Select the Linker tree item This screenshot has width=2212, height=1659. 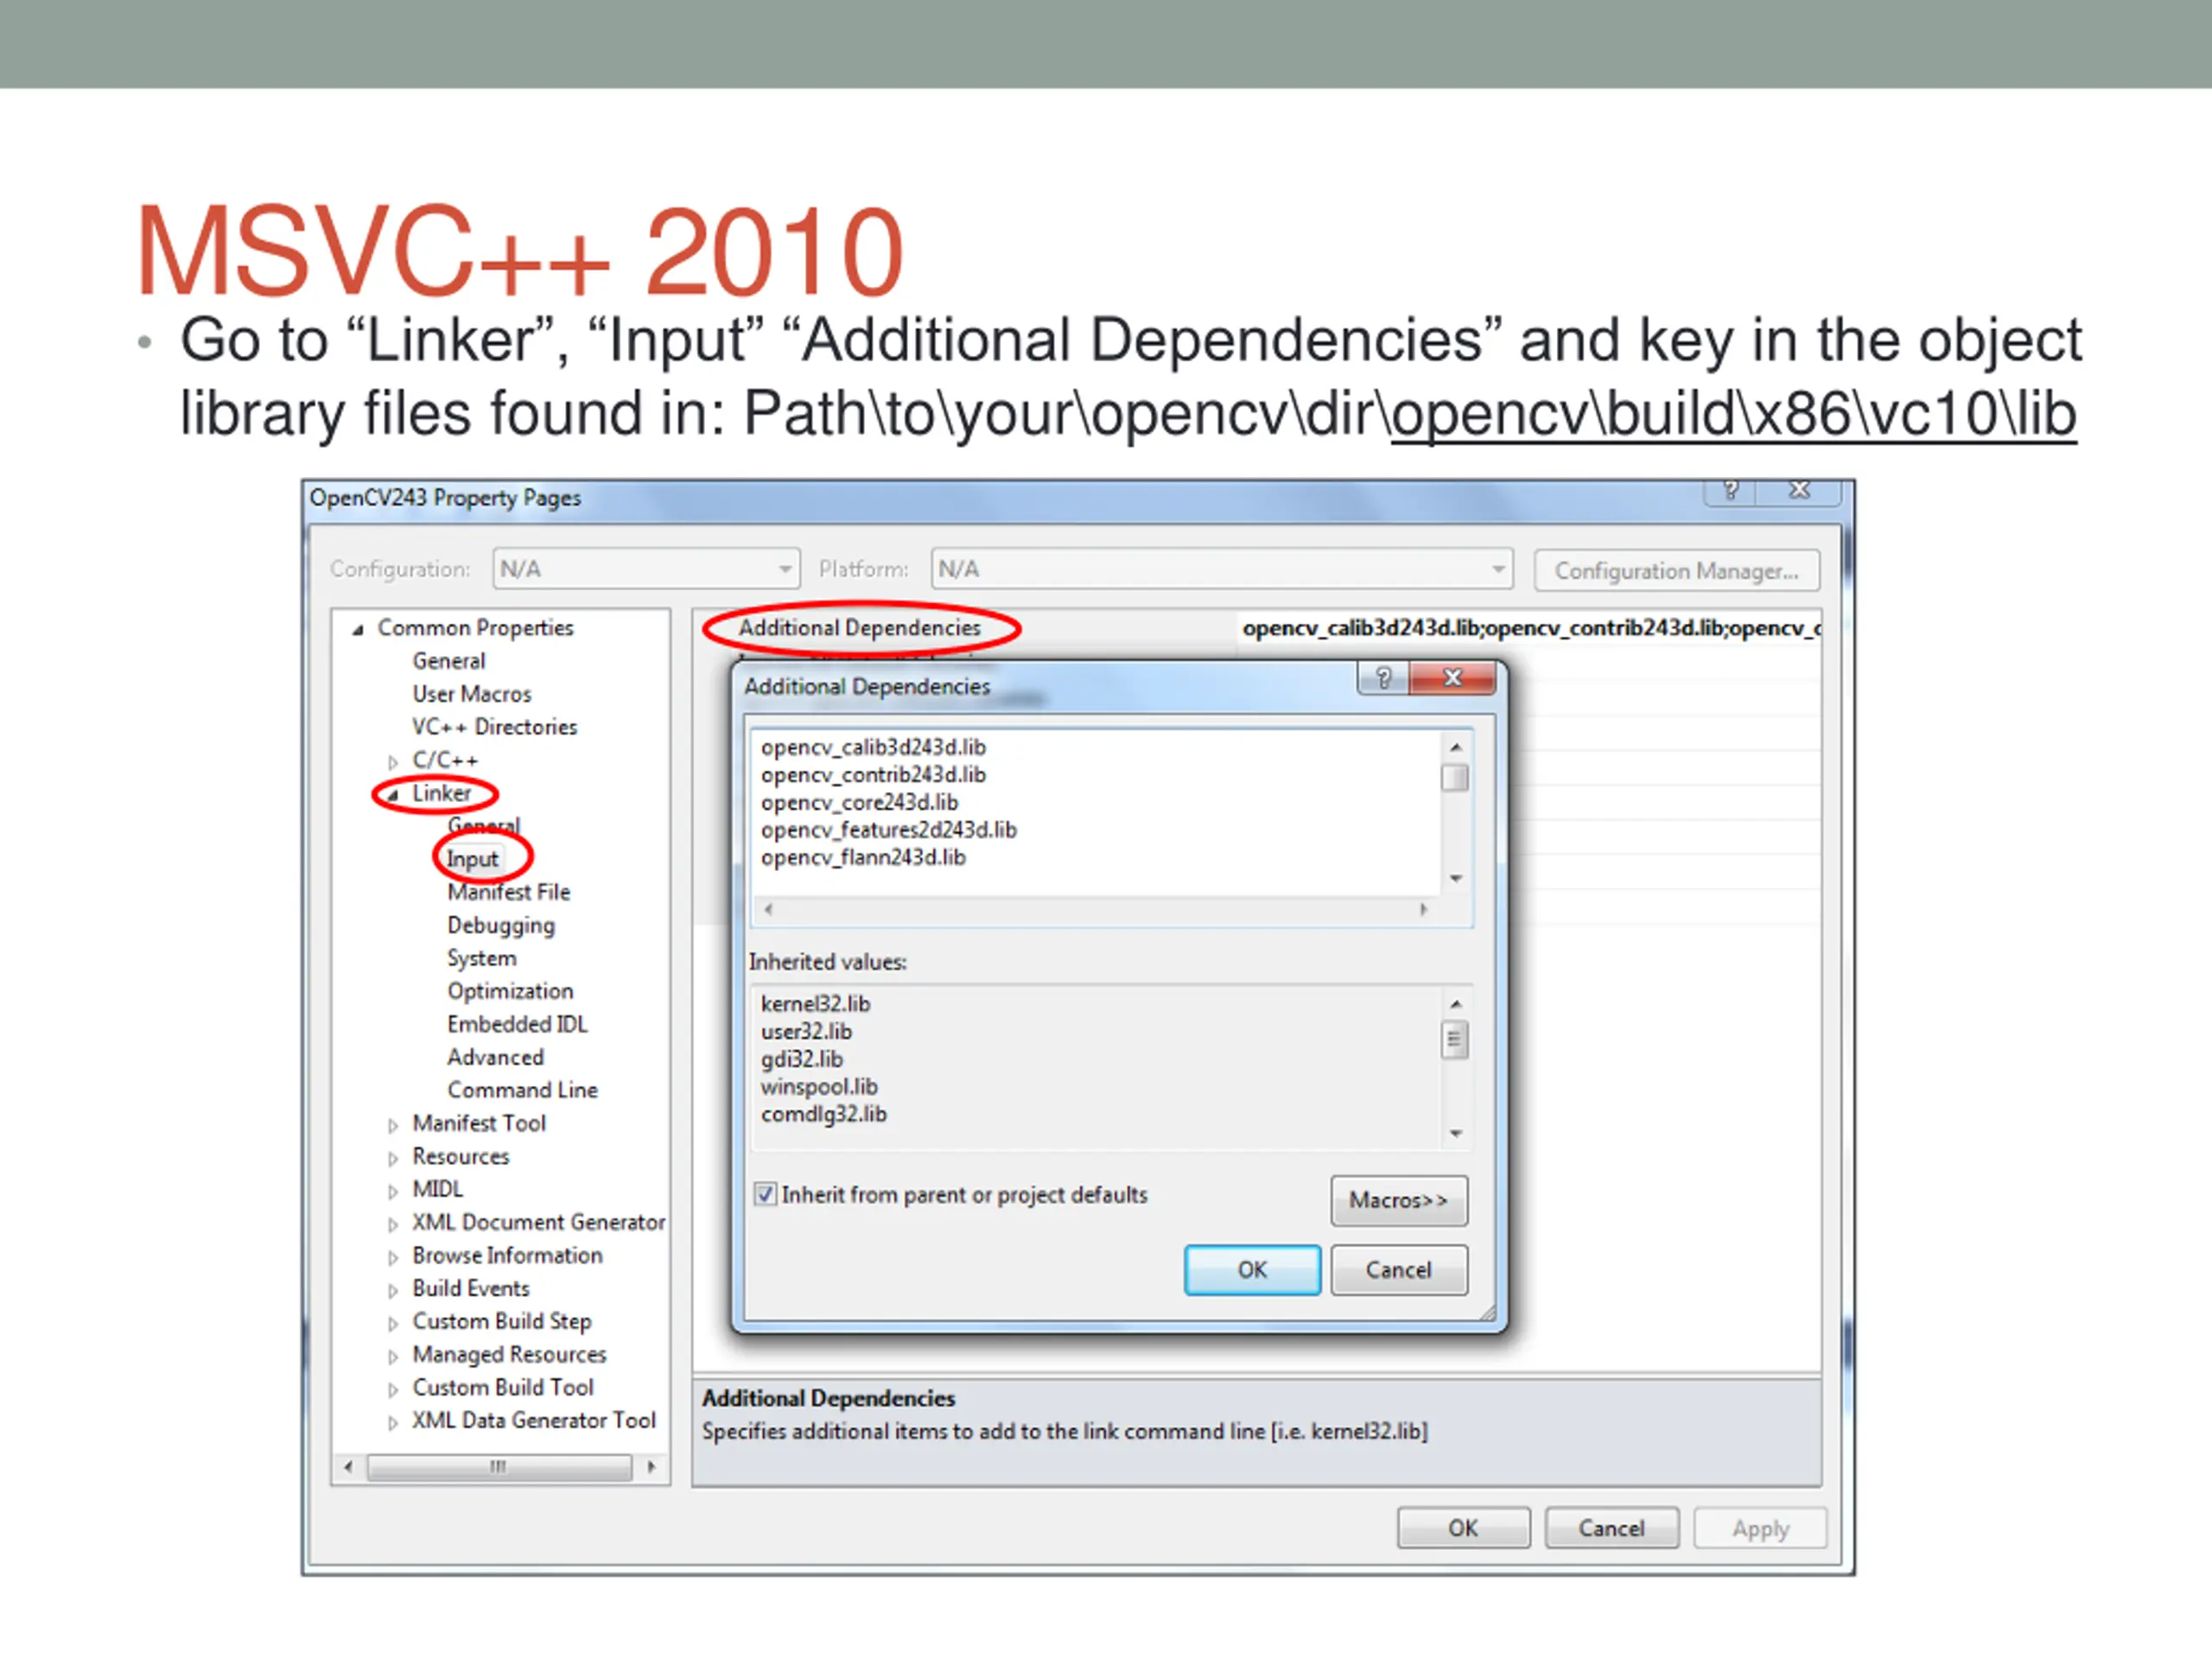[x=442, y=793]
